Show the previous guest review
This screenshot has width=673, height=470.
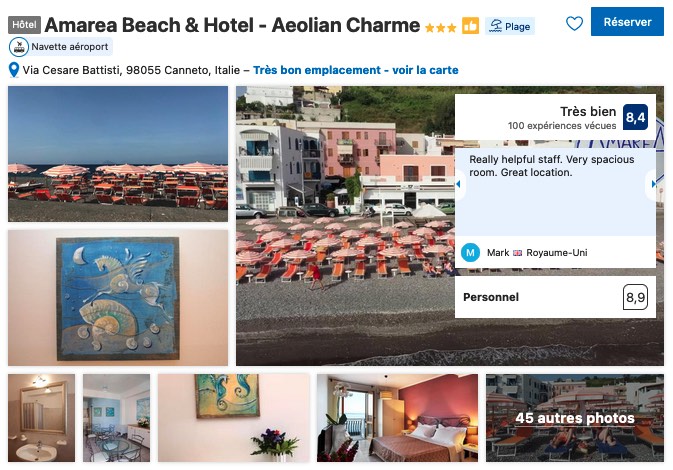(458, 184)
